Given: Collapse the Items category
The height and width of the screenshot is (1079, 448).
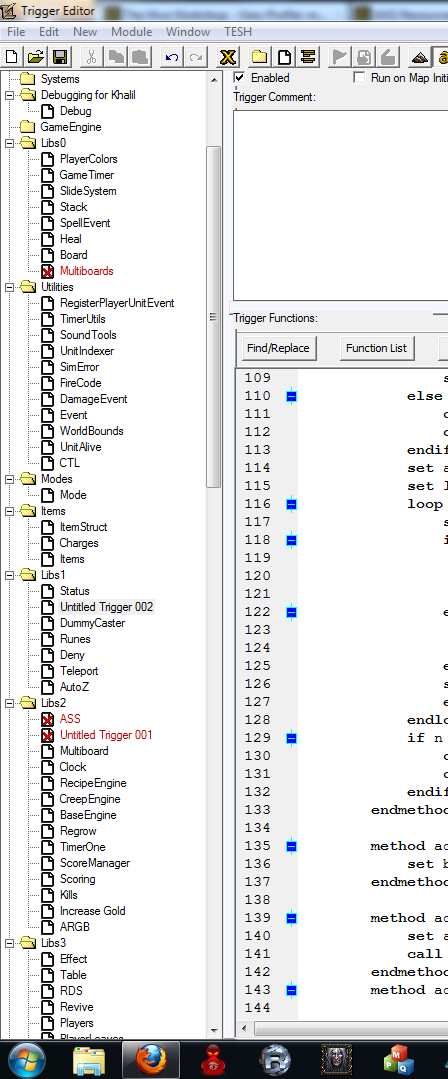Looking at the screenshot, I should click(x=10, y=511).
